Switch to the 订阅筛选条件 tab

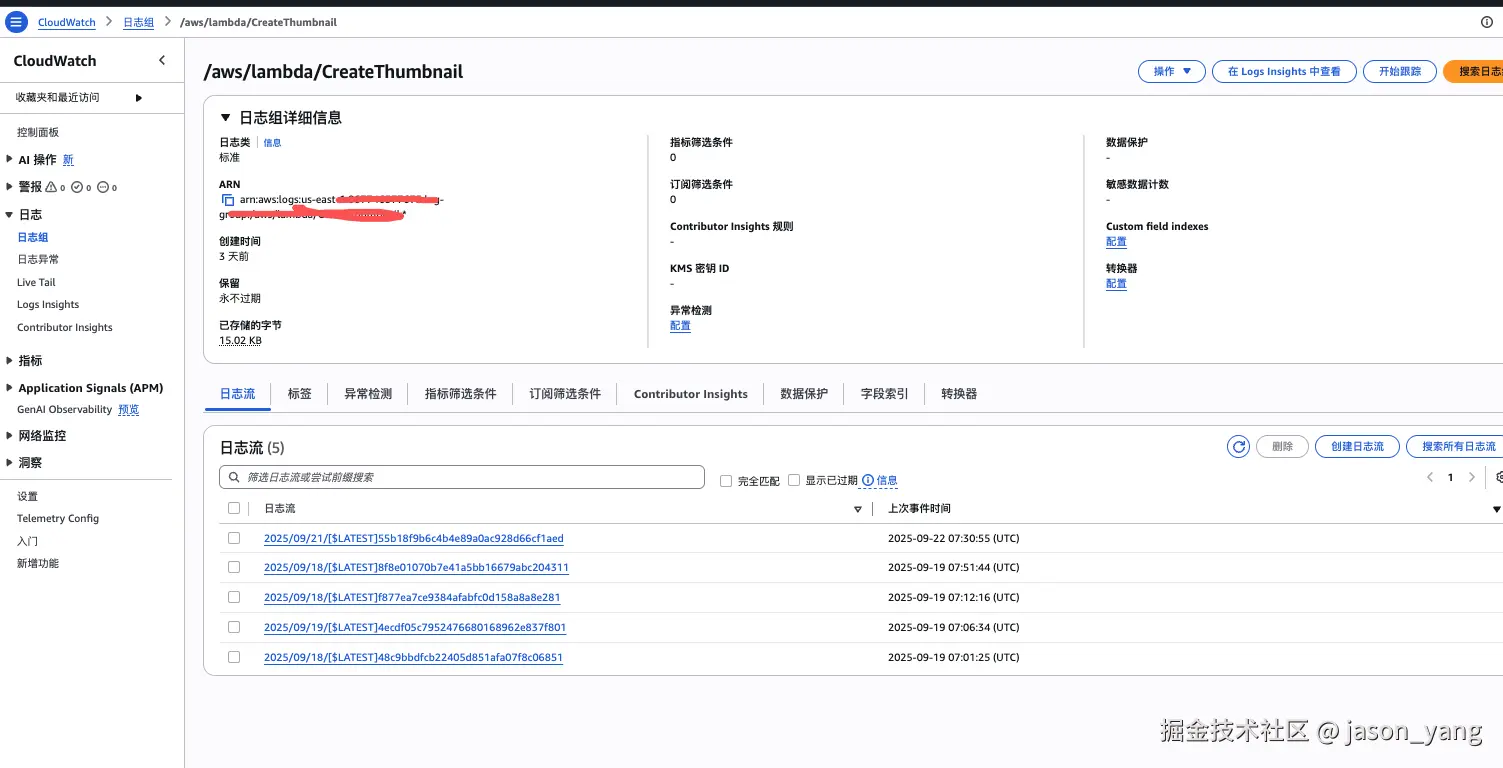565,394
